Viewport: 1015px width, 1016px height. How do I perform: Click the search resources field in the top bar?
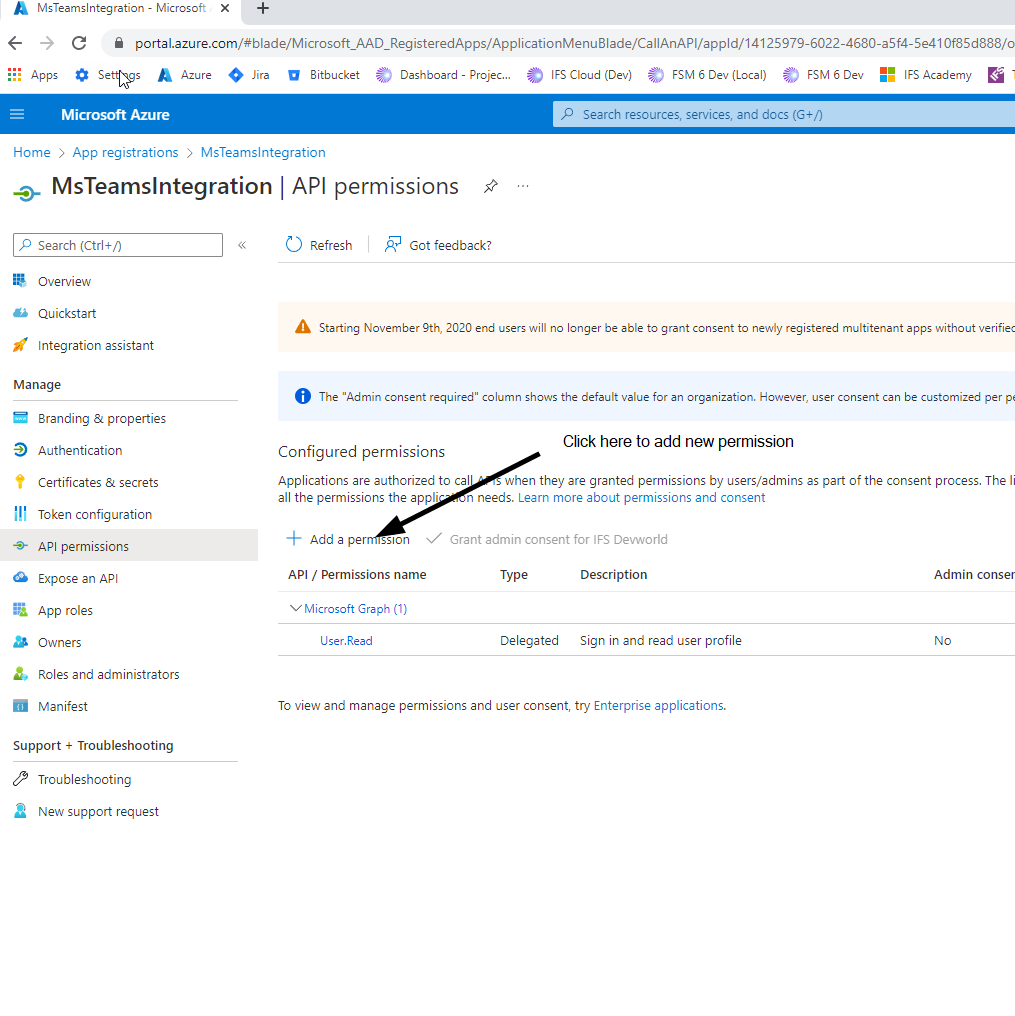point(780,114)
